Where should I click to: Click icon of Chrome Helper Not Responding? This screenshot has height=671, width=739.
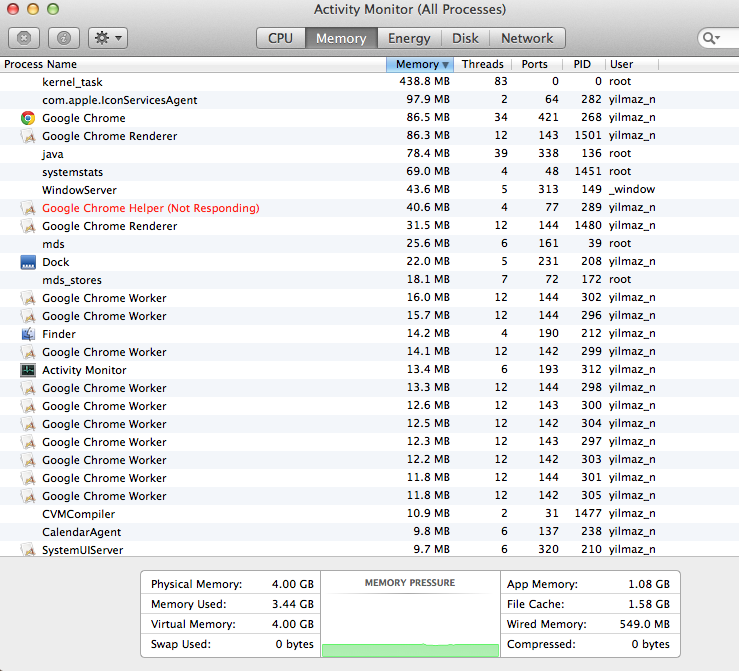point(28,208)
